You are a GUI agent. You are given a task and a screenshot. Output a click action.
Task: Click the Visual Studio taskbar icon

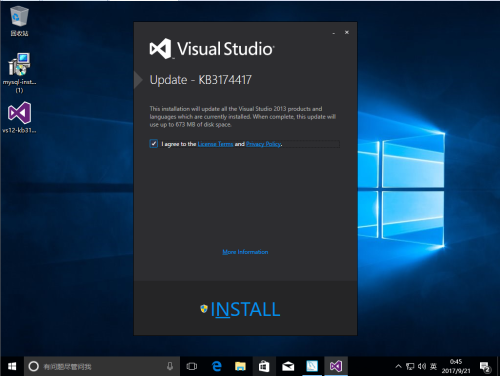336,366
